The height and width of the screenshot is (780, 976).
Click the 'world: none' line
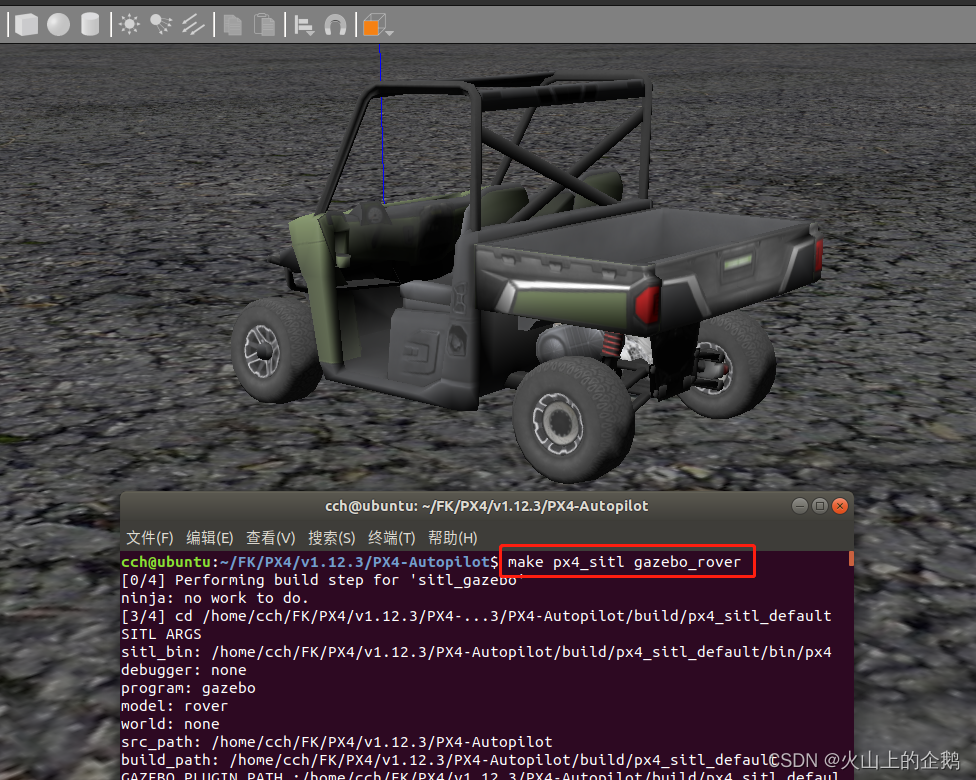(x=170, y=725)
